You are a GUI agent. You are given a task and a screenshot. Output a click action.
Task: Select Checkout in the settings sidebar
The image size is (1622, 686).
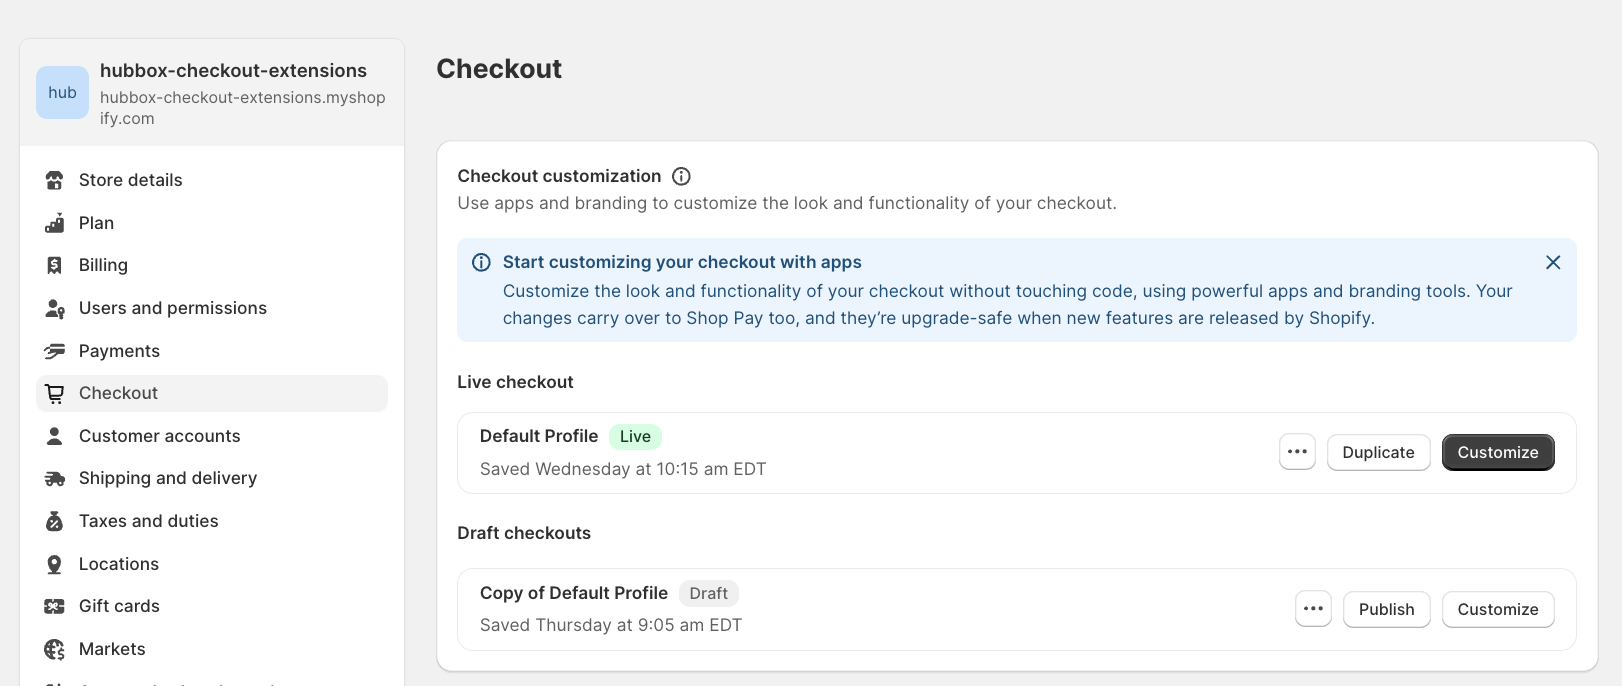click(212, 393)
